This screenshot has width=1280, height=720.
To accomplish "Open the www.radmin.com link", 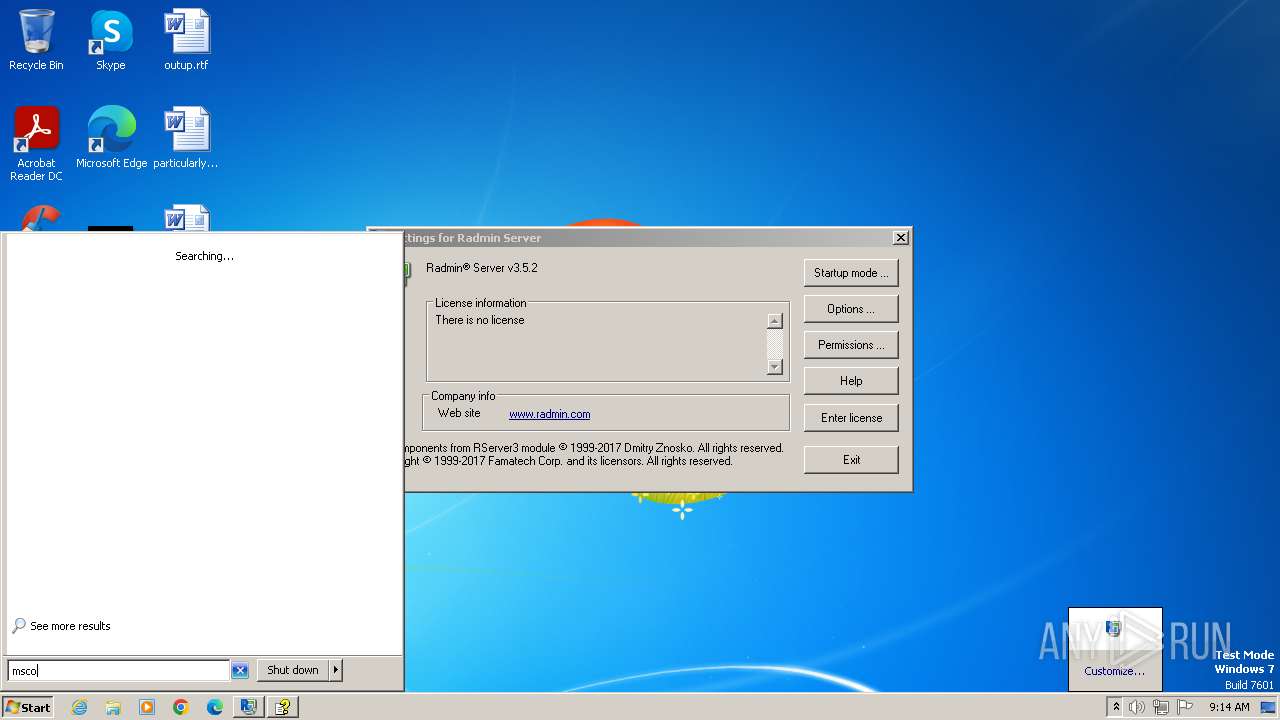I will pos(549,414).
